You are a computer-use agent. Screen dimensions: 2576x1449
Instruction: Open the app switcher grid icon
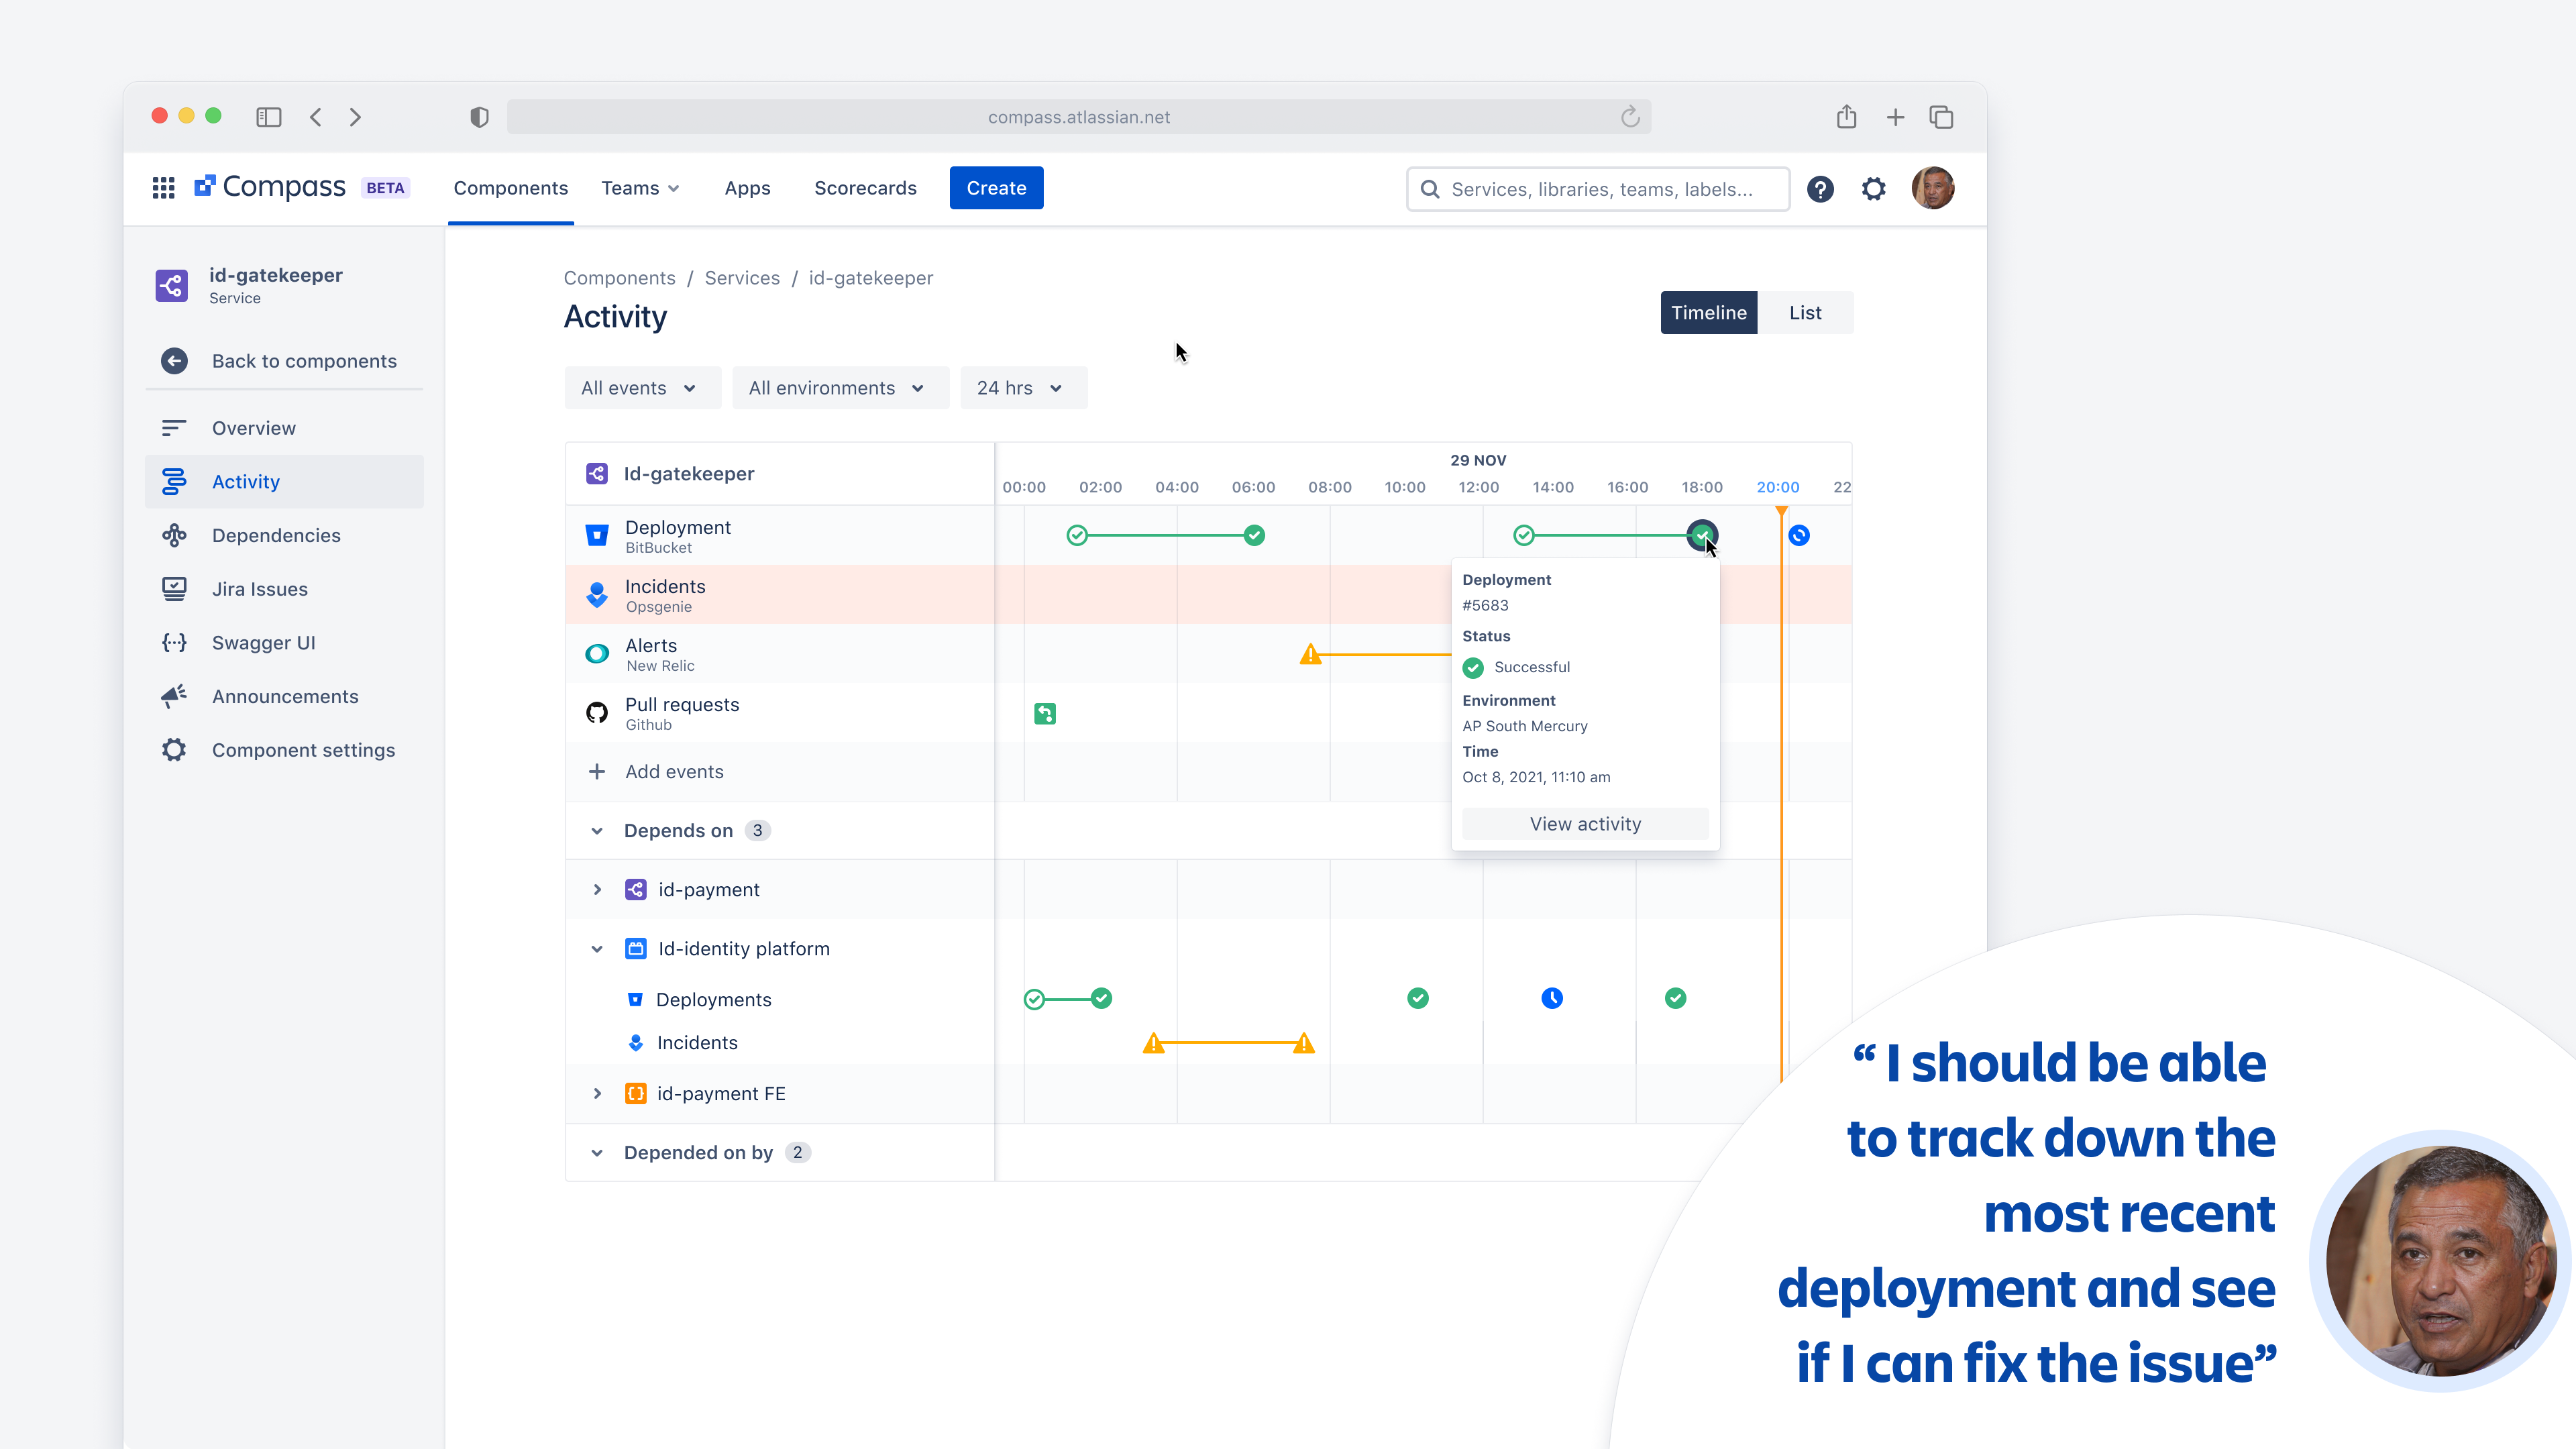163,188
